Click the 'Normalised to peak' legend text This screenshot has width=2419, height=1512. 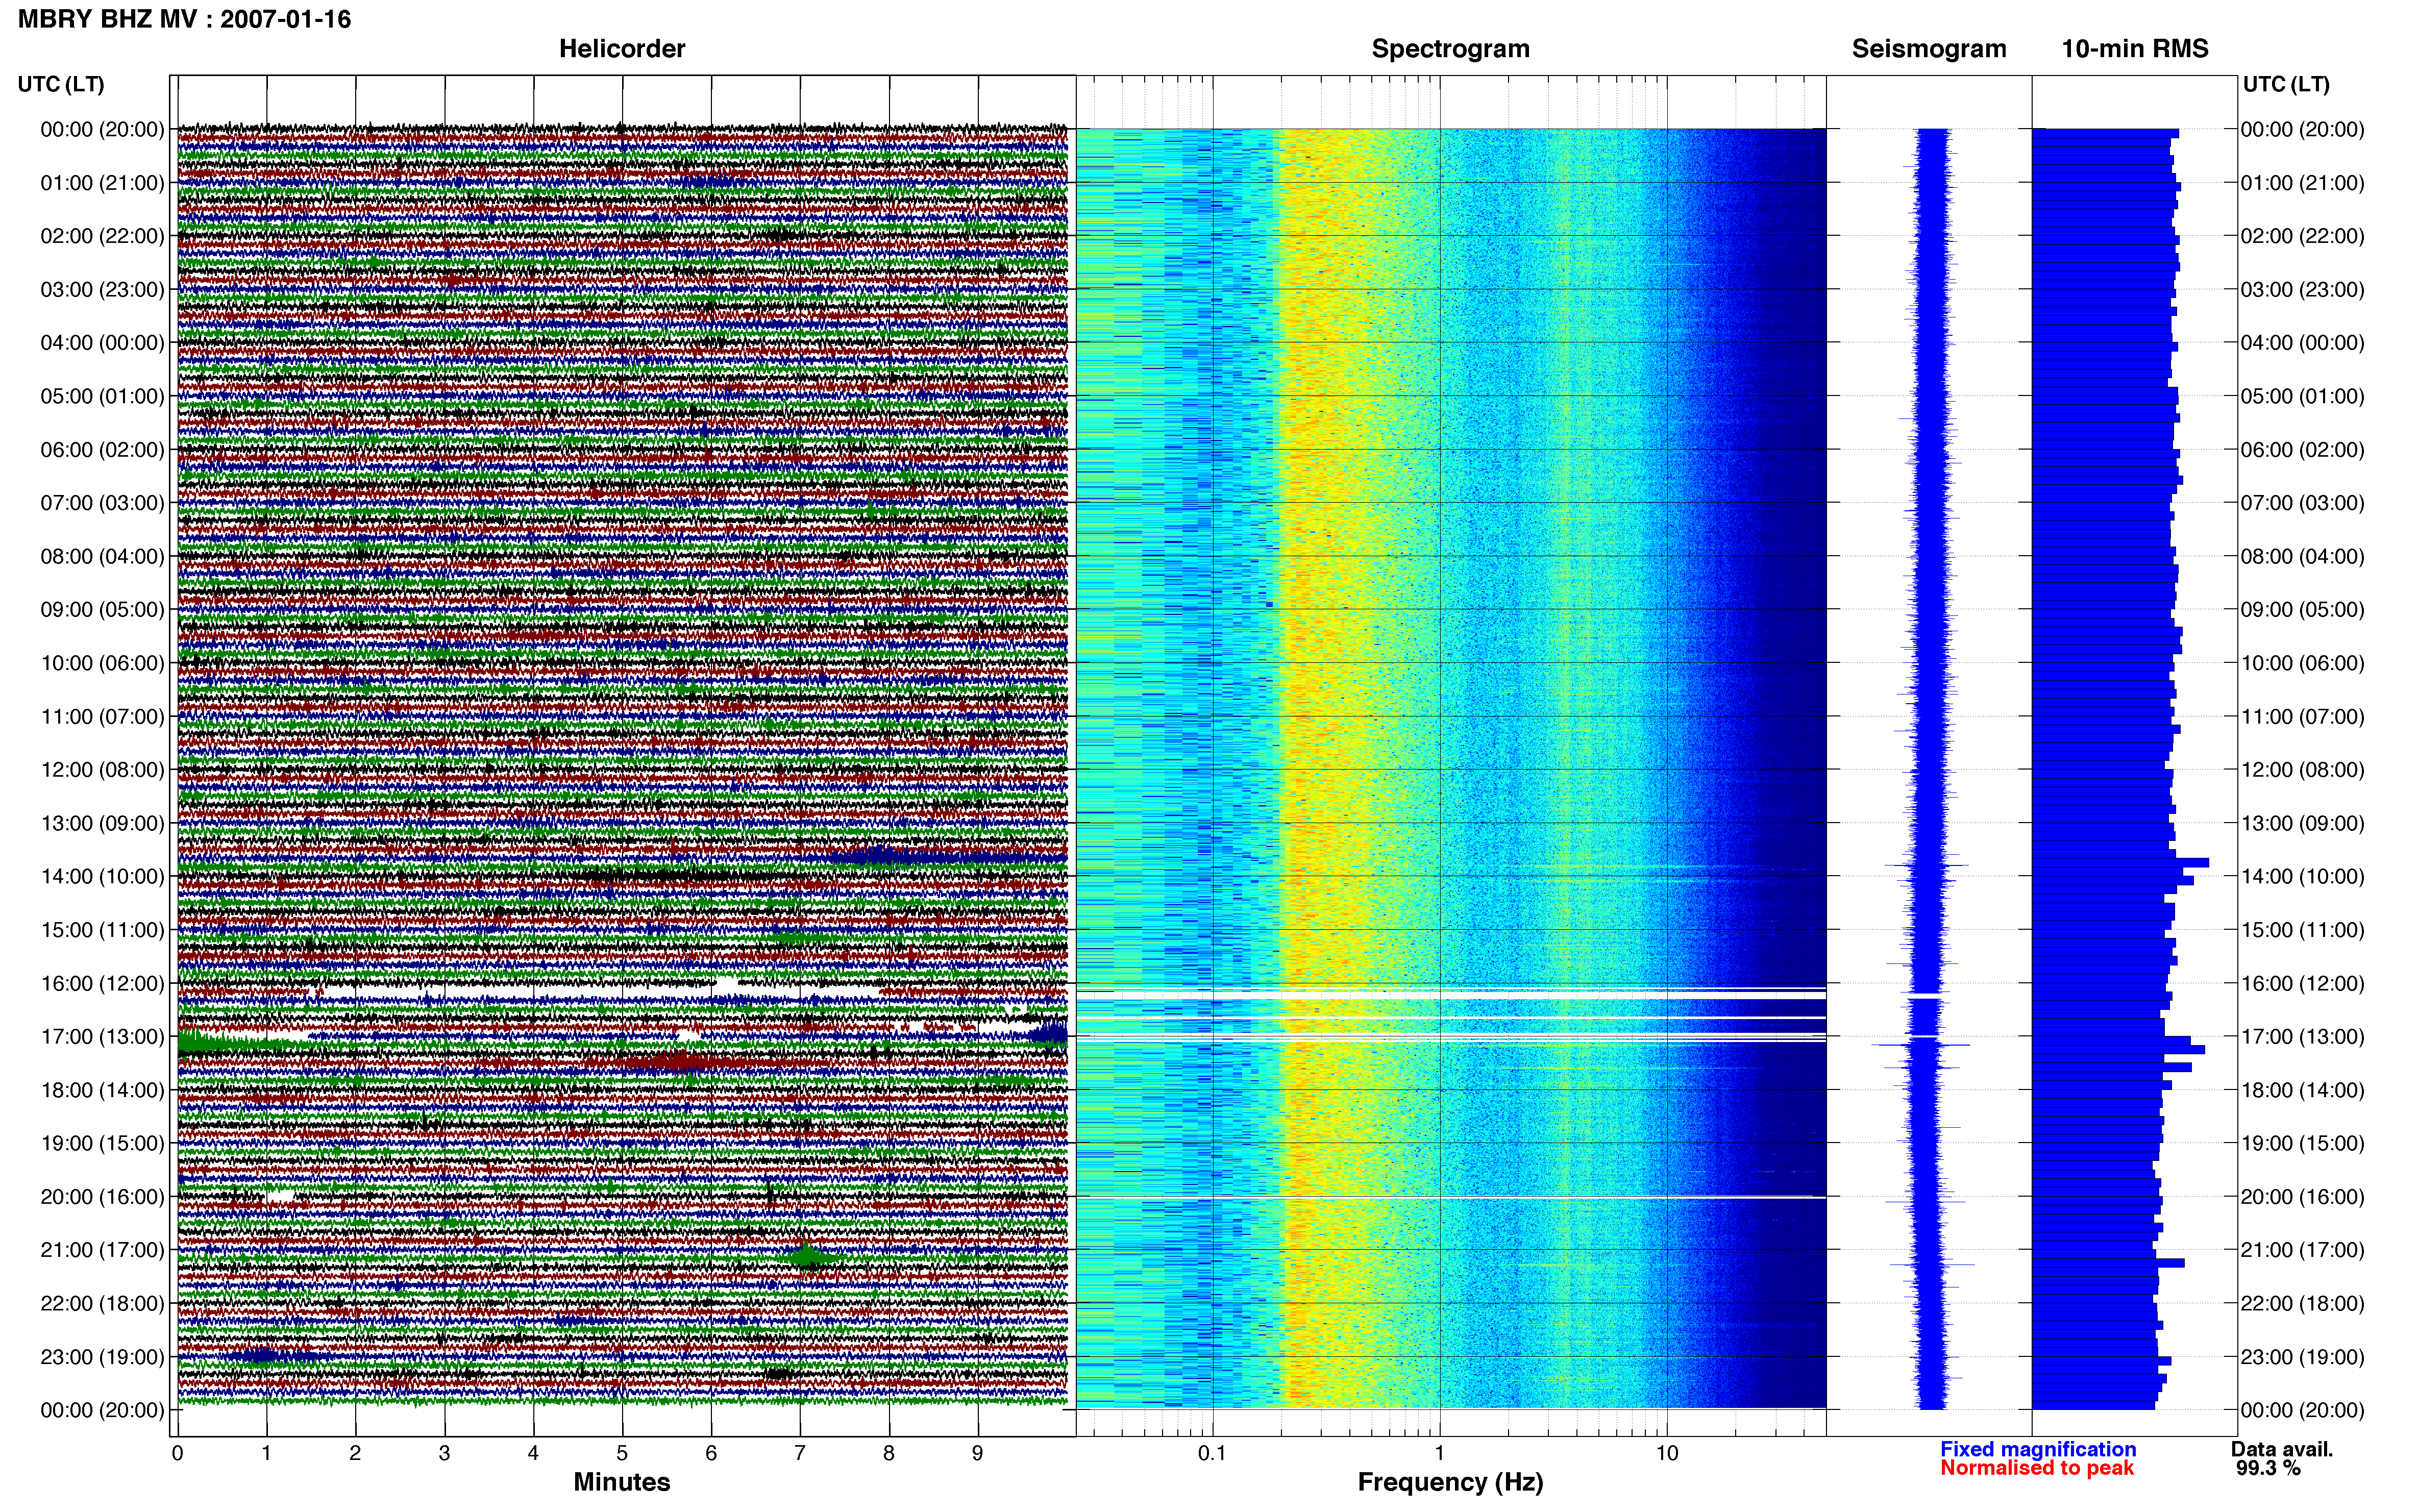point(2037,1468)
